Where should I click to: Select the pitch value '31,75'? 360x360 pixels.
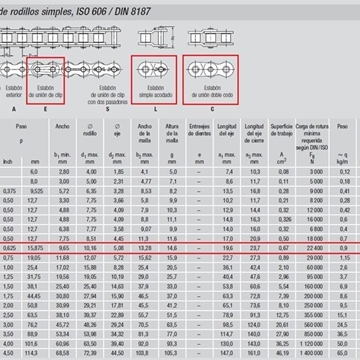click(x=36, y=277)
